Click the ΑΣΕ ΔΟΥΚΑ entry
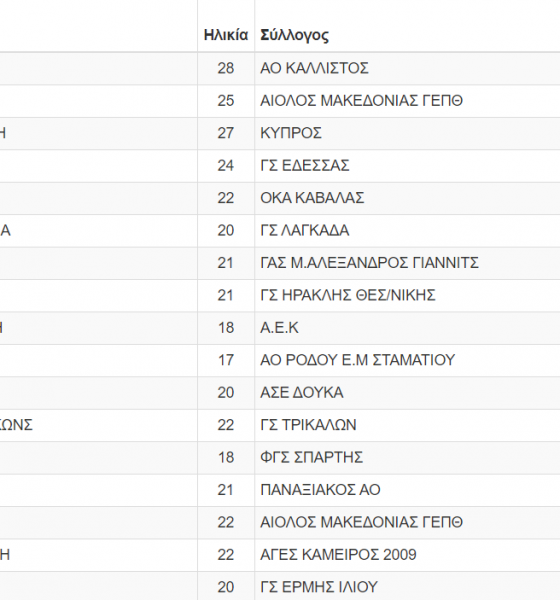The height and width of the screenshot is (600, 560). click(x=302, y=393)
